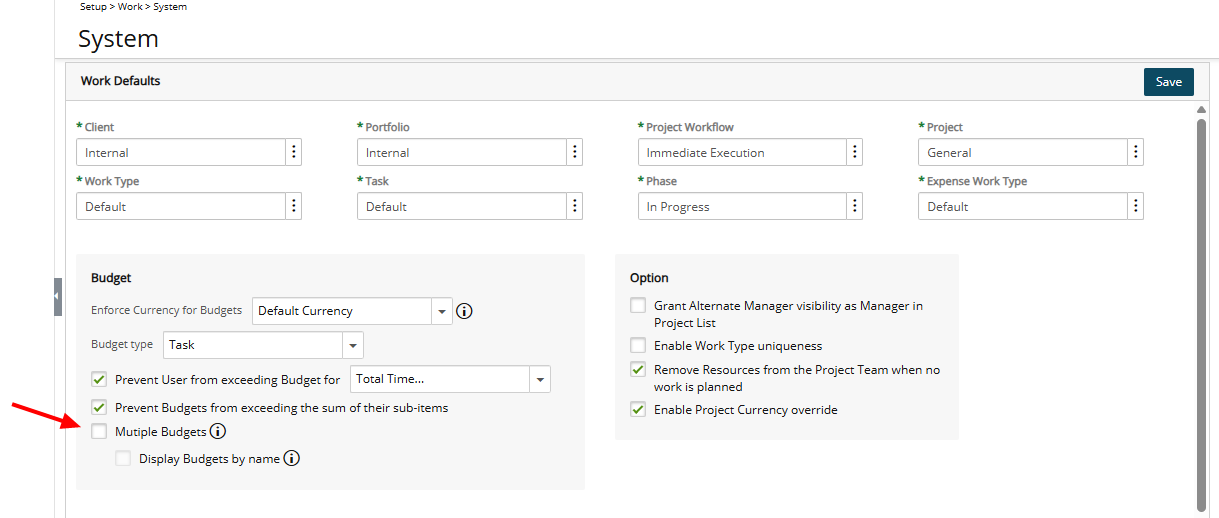The image size is (1219, 518).
Task: Enable the Mutiple Budgets checkbox
Action: pos(99,432)
